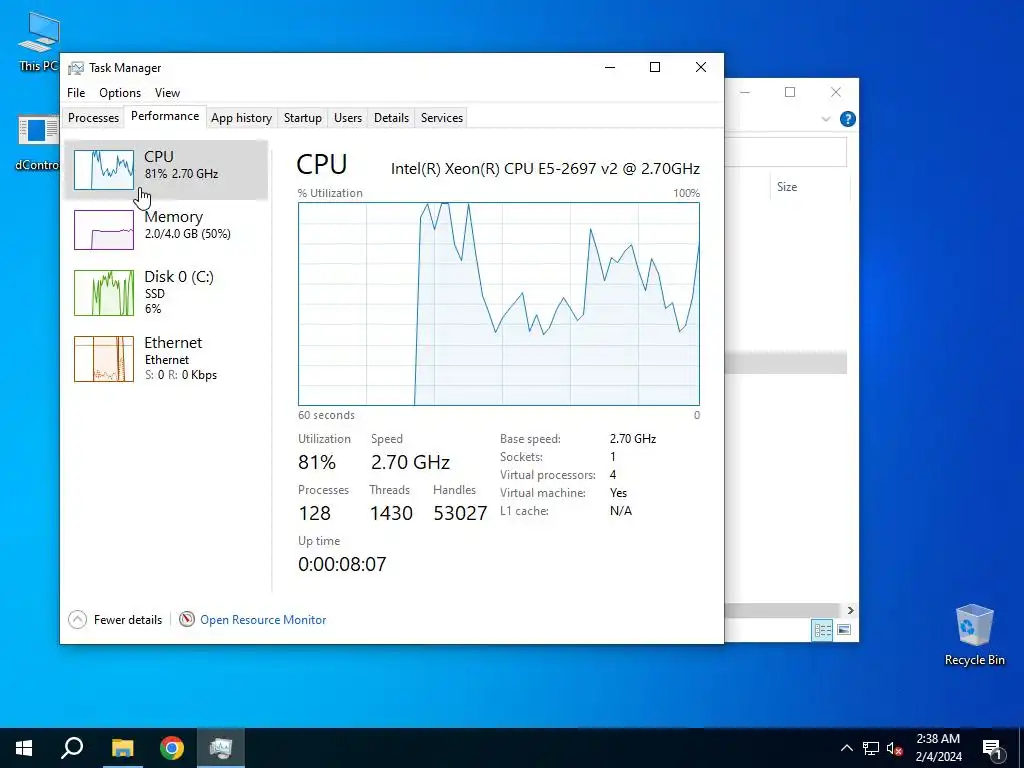Click the up time 0:00:08:07 value
This screenshot has height=768, width=1024.
point(342,564)
